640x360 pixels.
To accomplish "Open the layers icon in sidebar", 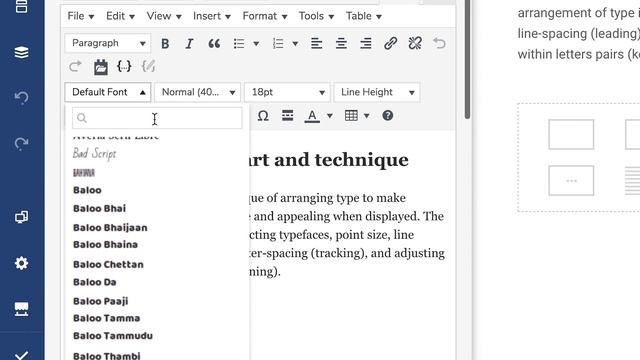I will (21, 52).
